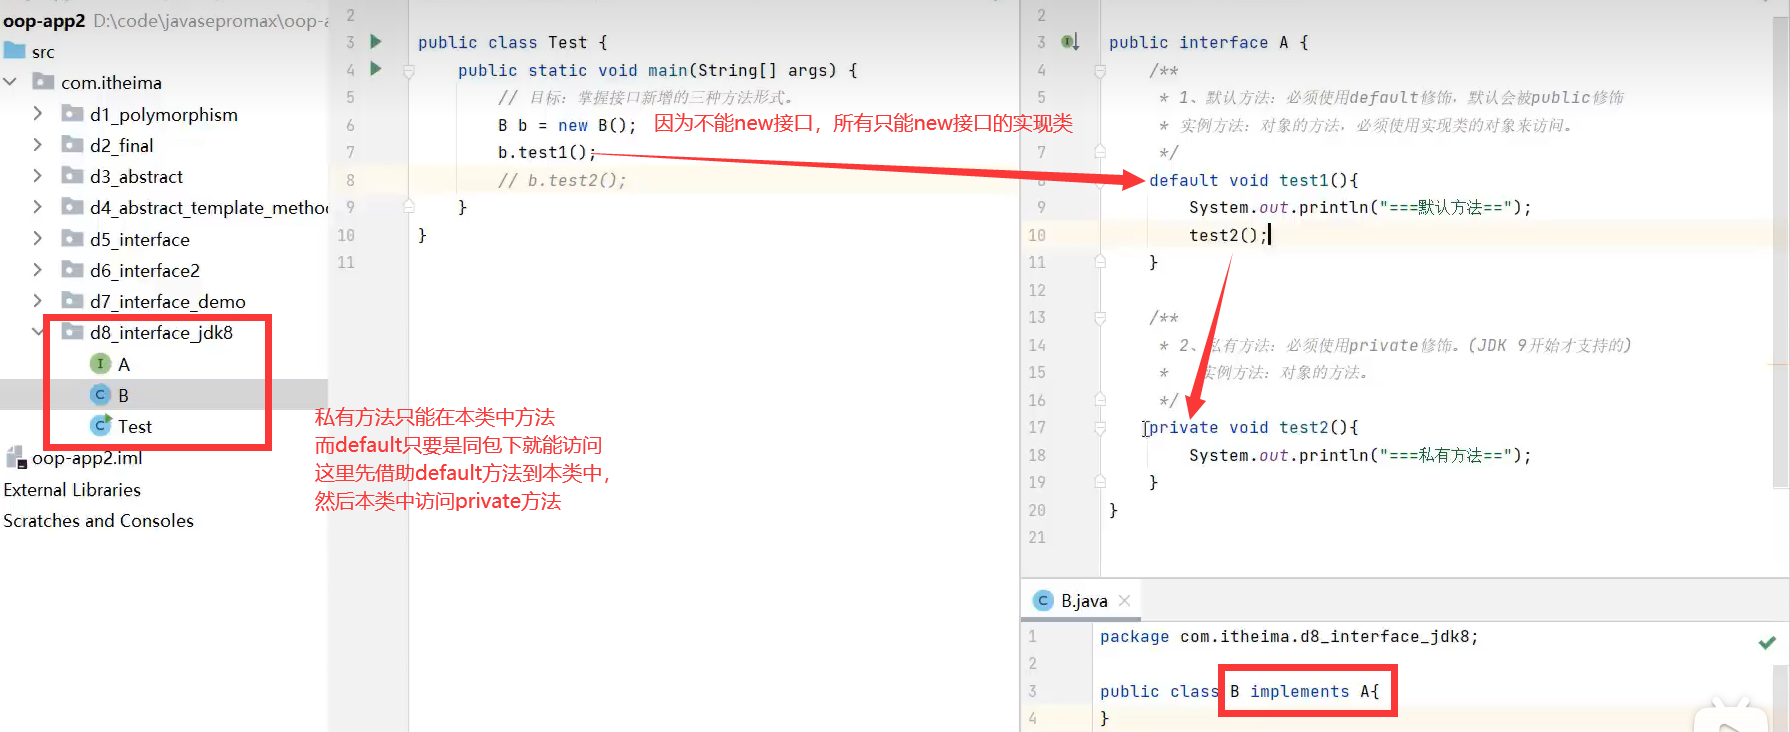Click 'public interface A' declaration
Viewport: 1790px width, 732px height.
(1199, 42)
